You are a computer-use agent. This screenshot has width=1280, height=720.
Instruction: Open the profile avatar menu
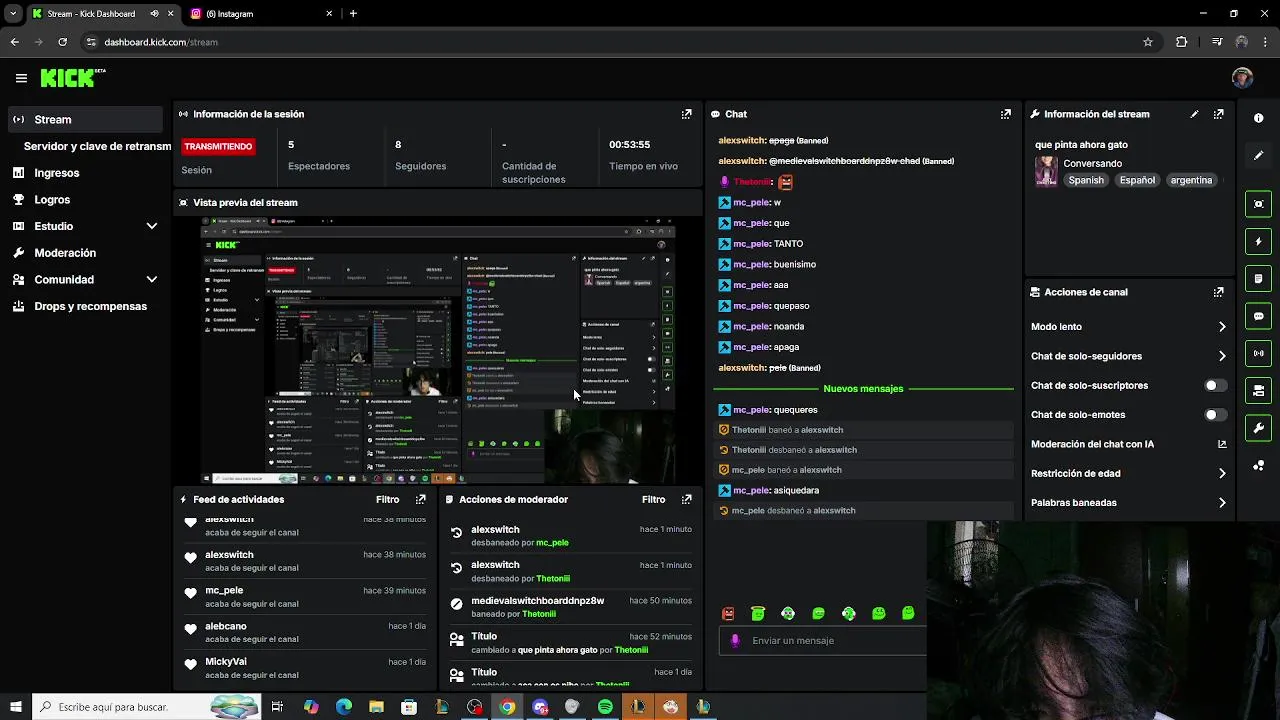(1242, 78)
